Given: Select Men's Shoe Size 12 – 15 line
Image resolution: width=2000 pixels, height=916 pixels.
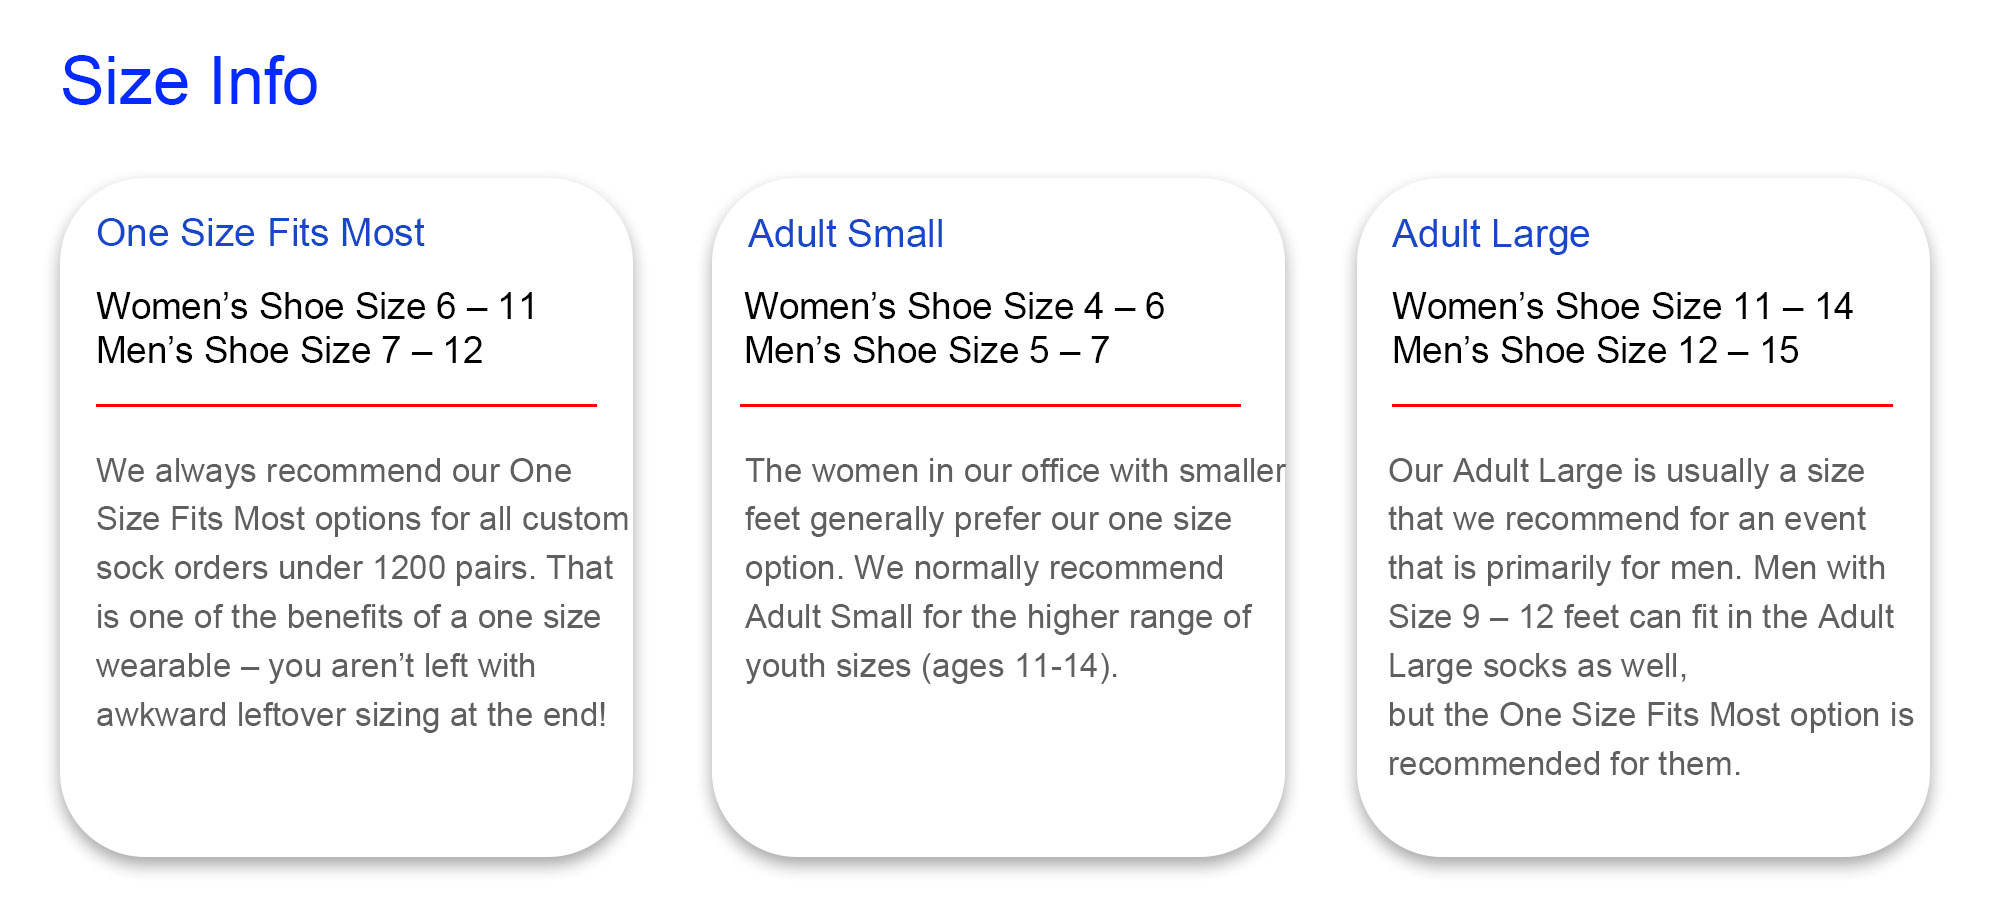Looking at the screenshot, I should tap(1595, 350).
